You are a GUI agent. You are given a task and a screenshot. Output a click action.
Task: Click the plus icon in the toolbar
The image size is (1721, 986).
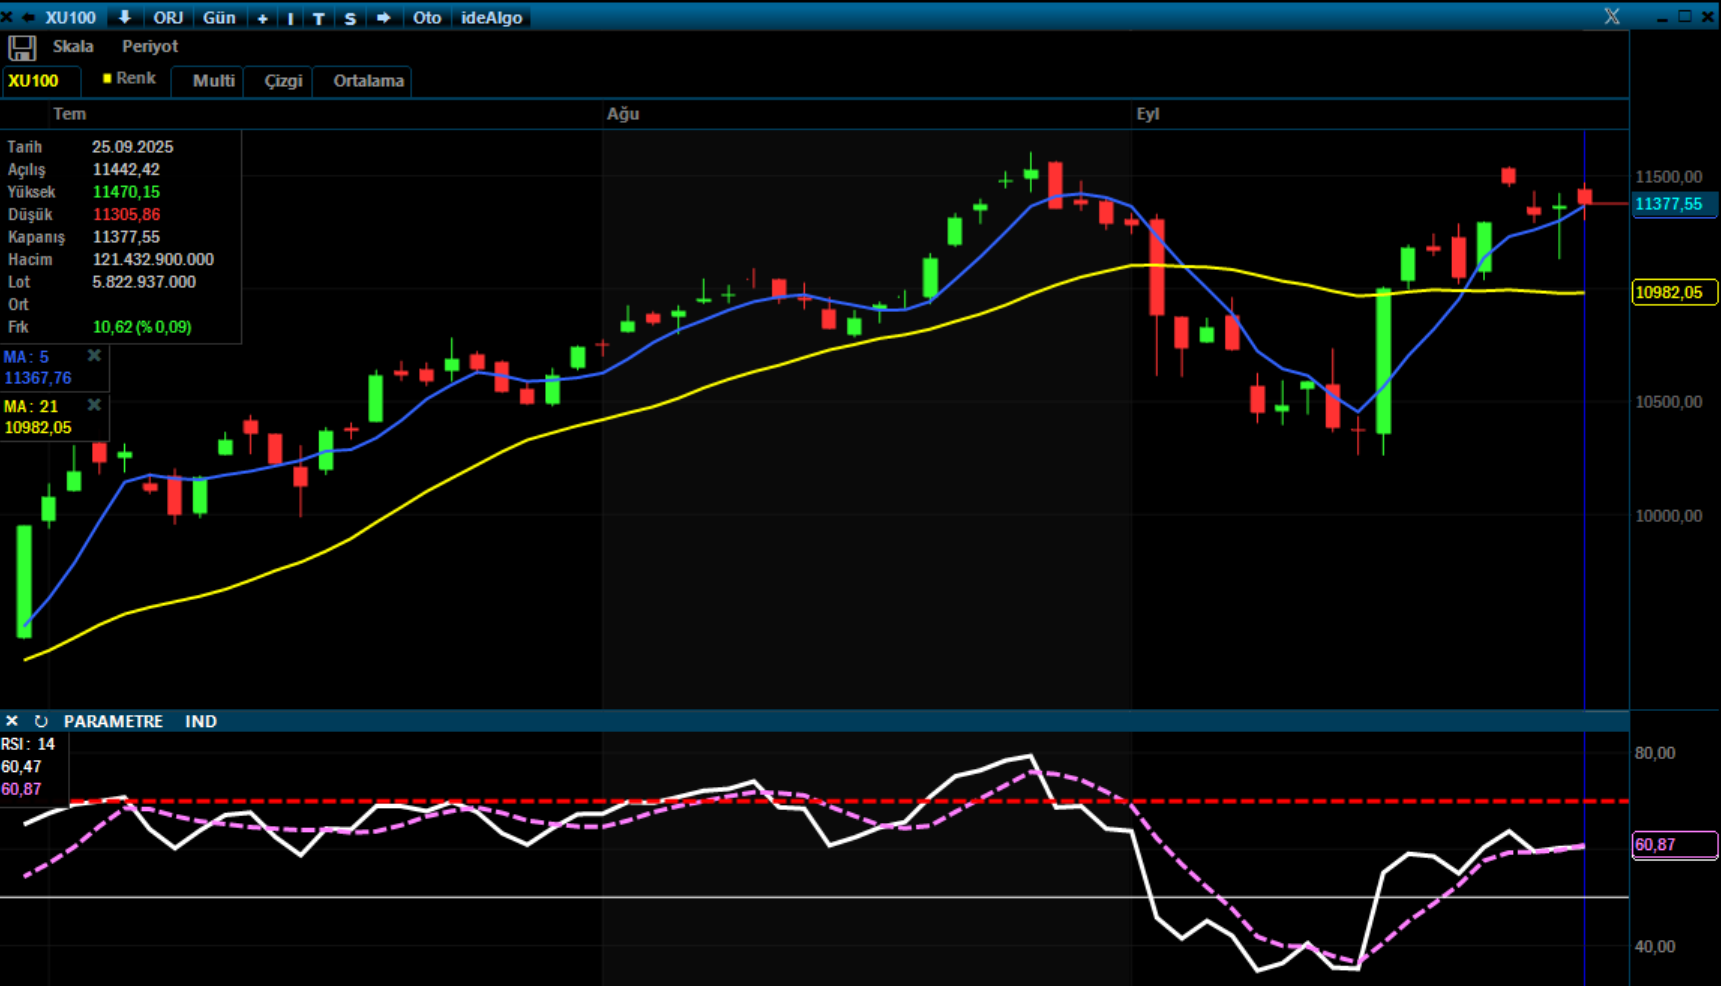[x=263, y=18]
